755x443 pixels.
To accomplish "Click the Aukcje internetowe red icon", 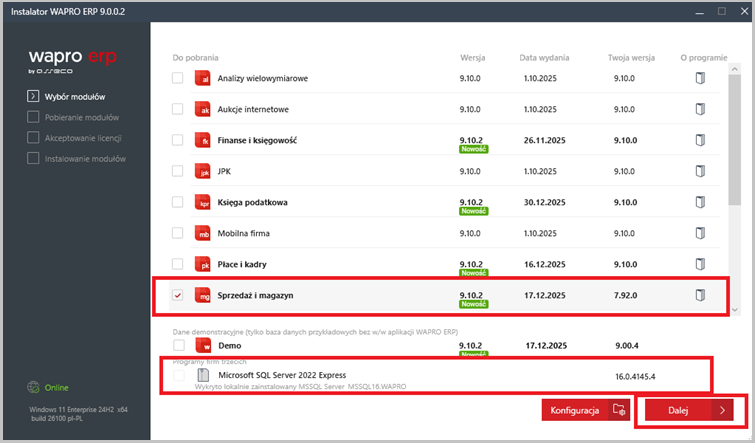I will 203,109.
